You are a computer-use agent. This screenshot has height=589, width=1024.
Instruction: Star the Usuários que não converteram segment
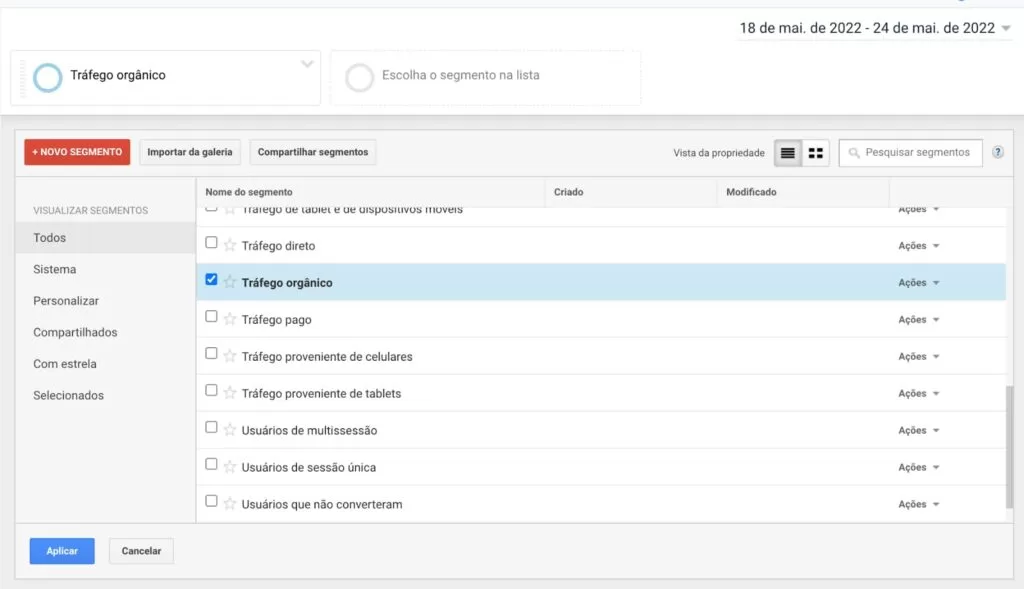(229, 504)
